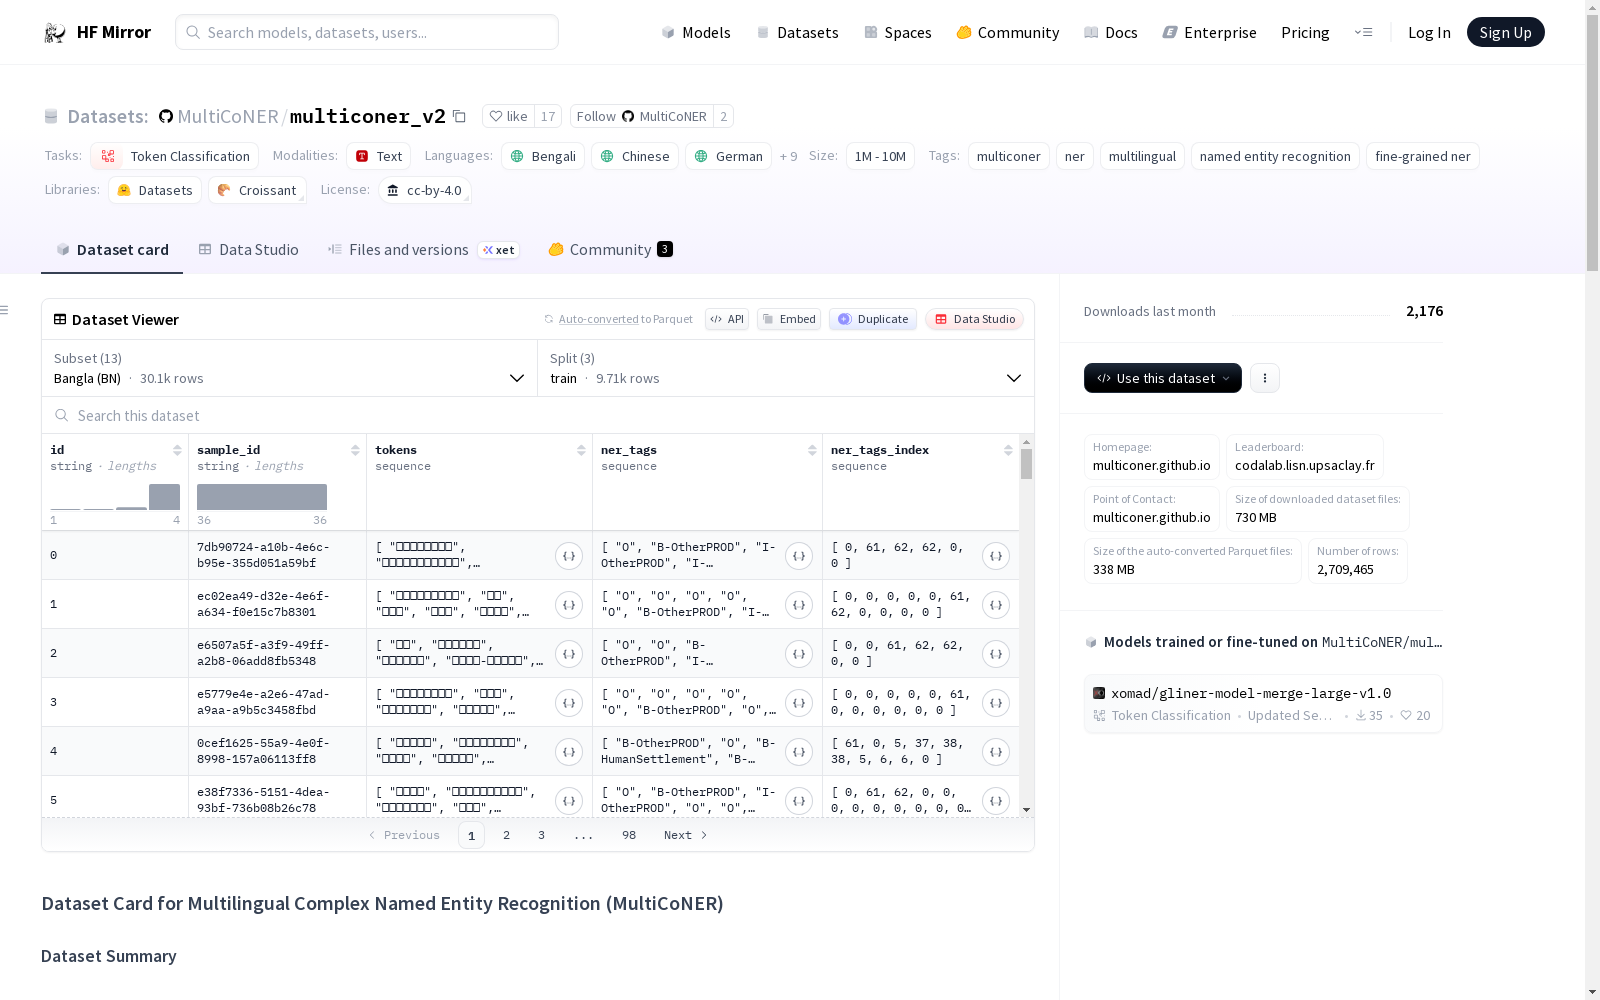Click the HF Mirror logo icon

click(x=55, y=33)
